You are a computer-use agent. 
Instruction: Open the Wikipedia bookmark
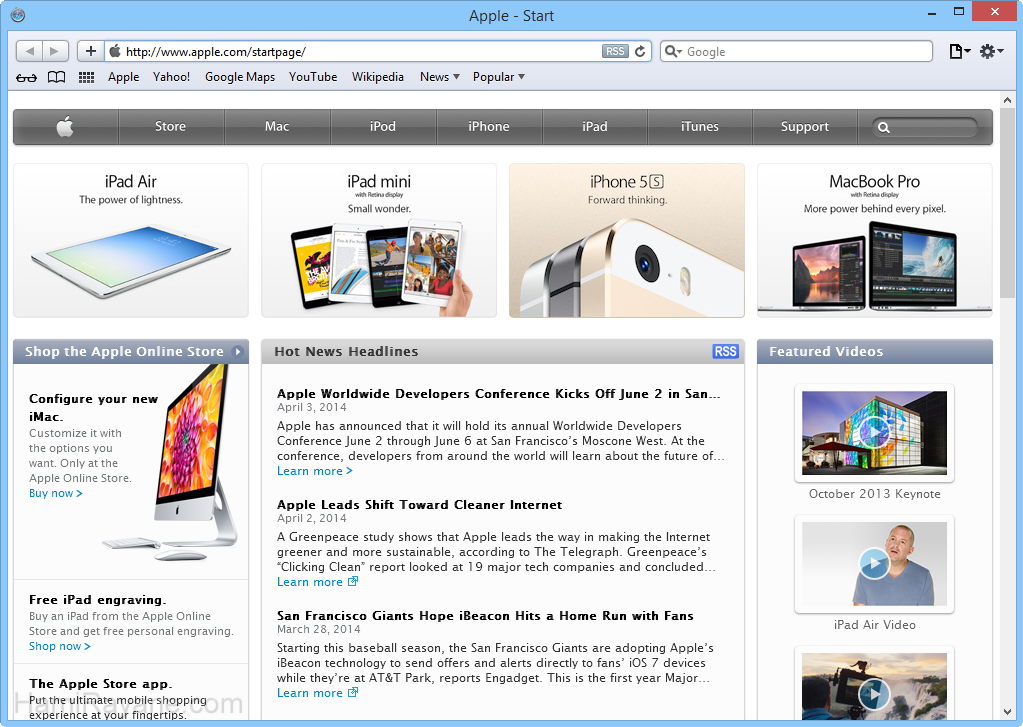pos(378,77)
